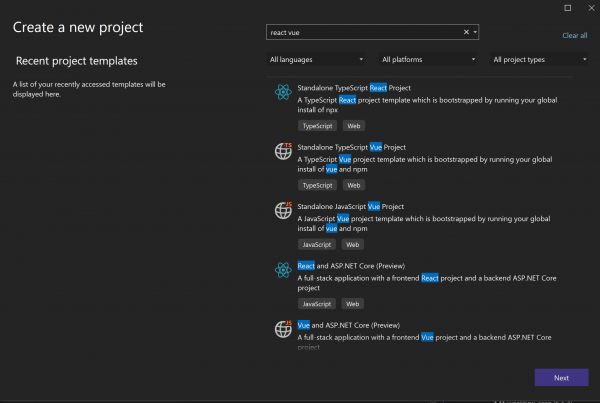Click the TS globe icon of Standalone TypeScript Vue Project

click(x=283, y=151)
